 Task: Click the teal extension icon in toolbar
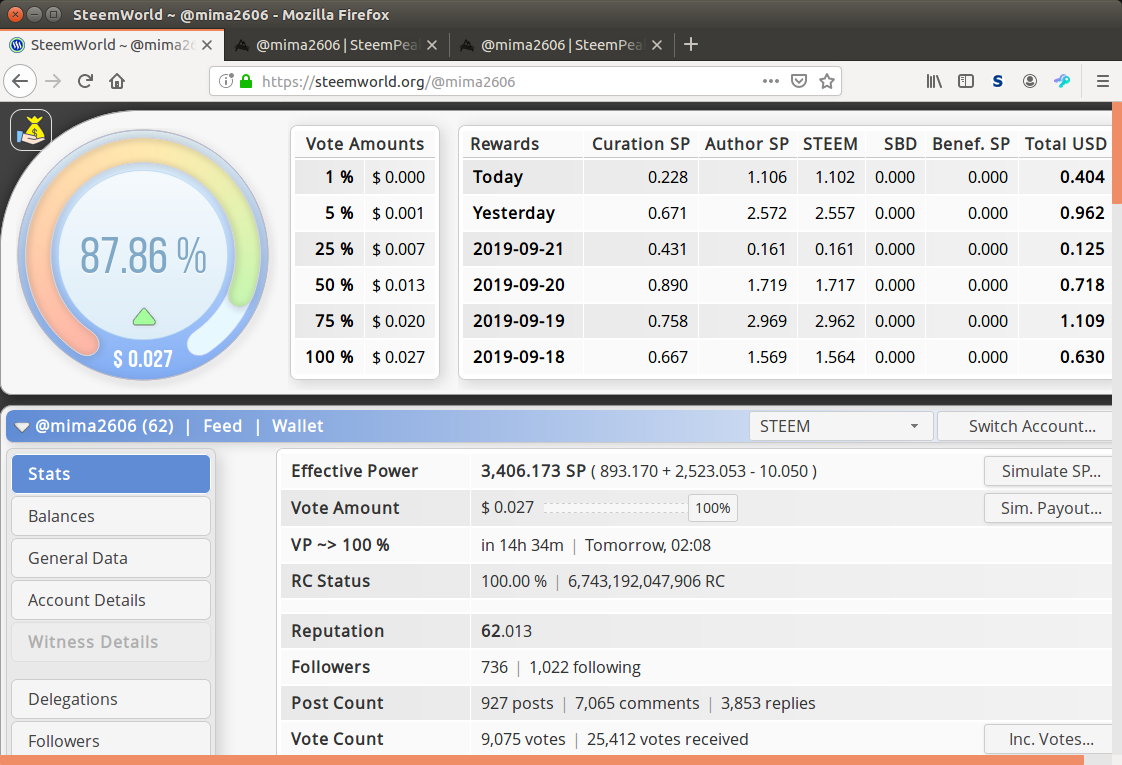pos(1062,81)
